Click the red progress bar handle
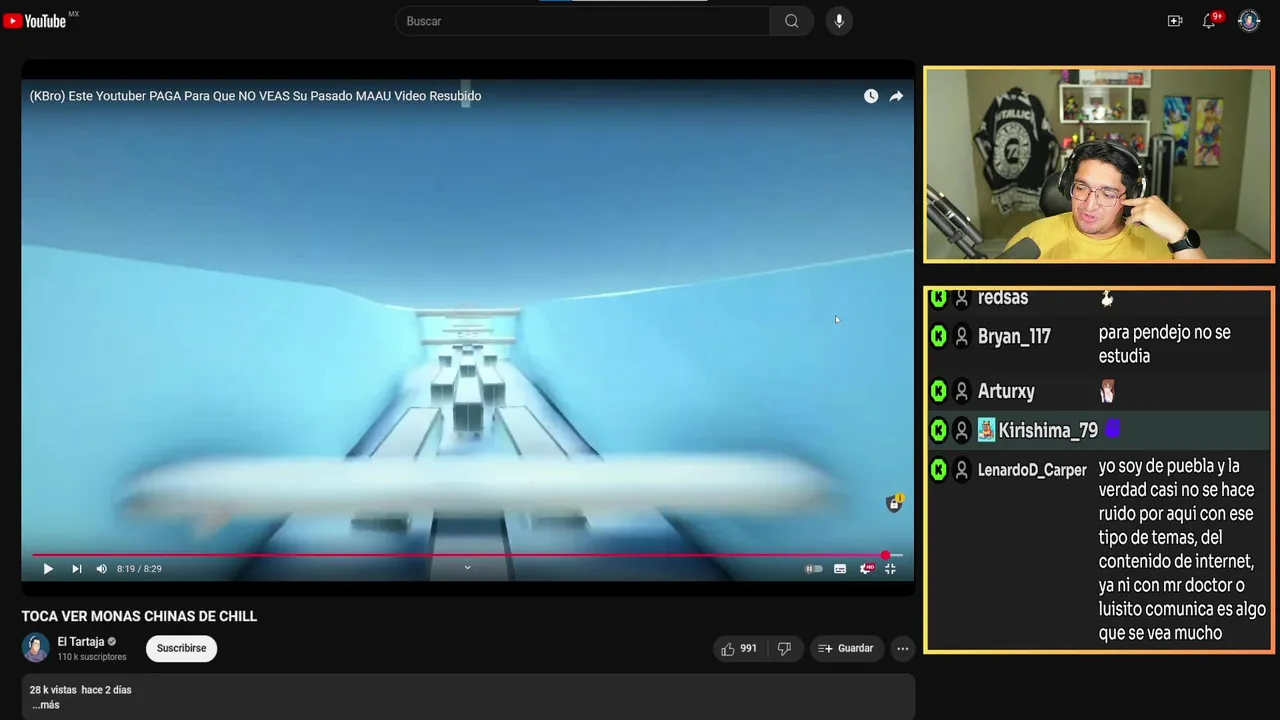The height and width of the screenshot is (720, 1280). click(885, 555)
